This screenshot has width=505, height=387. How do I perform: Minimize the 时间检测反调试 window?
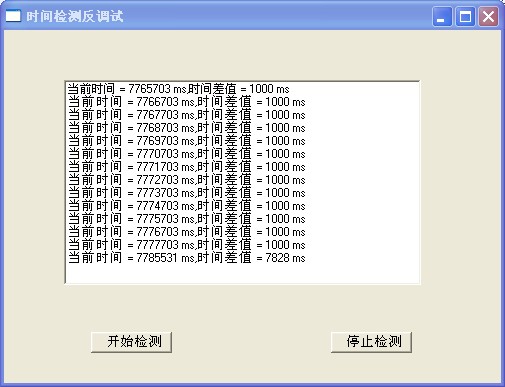pyautogui.click(x=442, y=16)
